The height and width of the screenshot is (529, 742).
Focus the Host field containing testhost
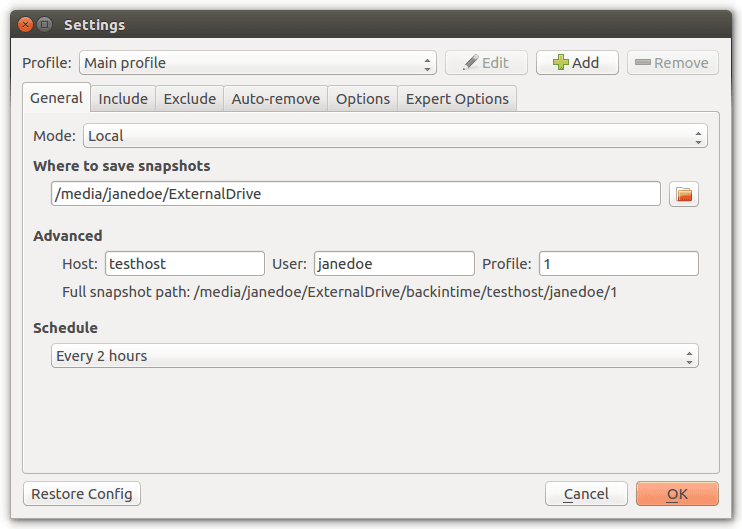pos(184,264)
